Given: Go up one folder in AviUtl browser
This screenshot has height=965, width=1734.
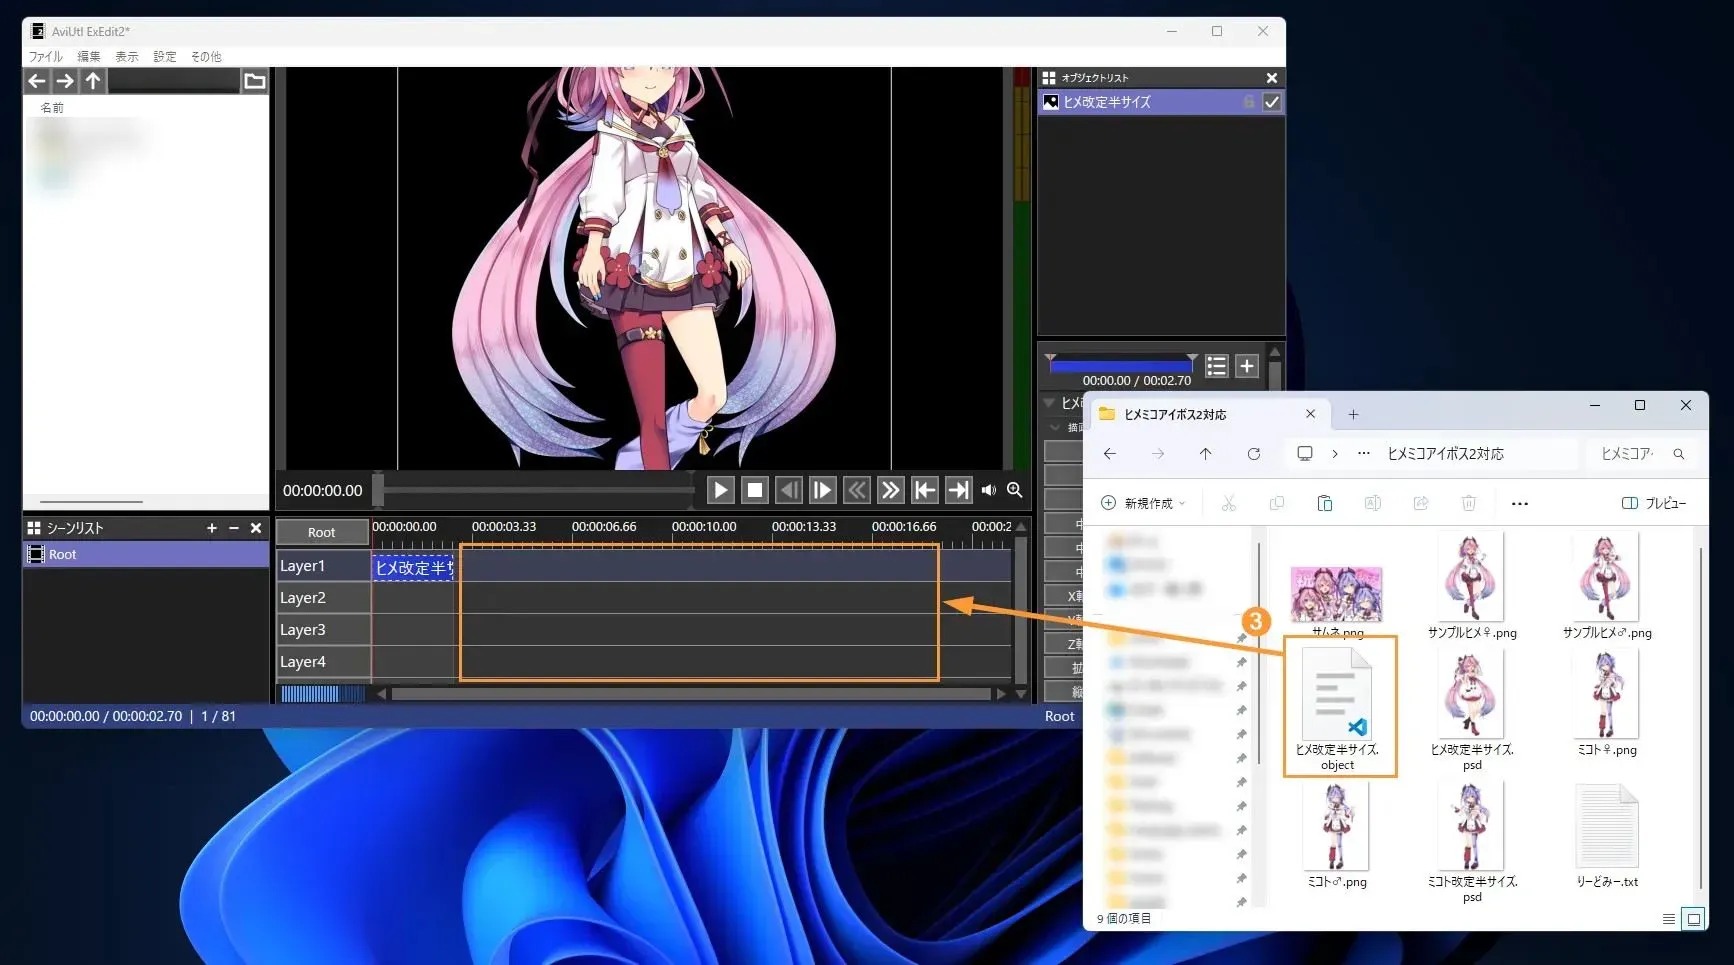Looking at the screenshot, I should pyautogui.click(x=93, y=81).
